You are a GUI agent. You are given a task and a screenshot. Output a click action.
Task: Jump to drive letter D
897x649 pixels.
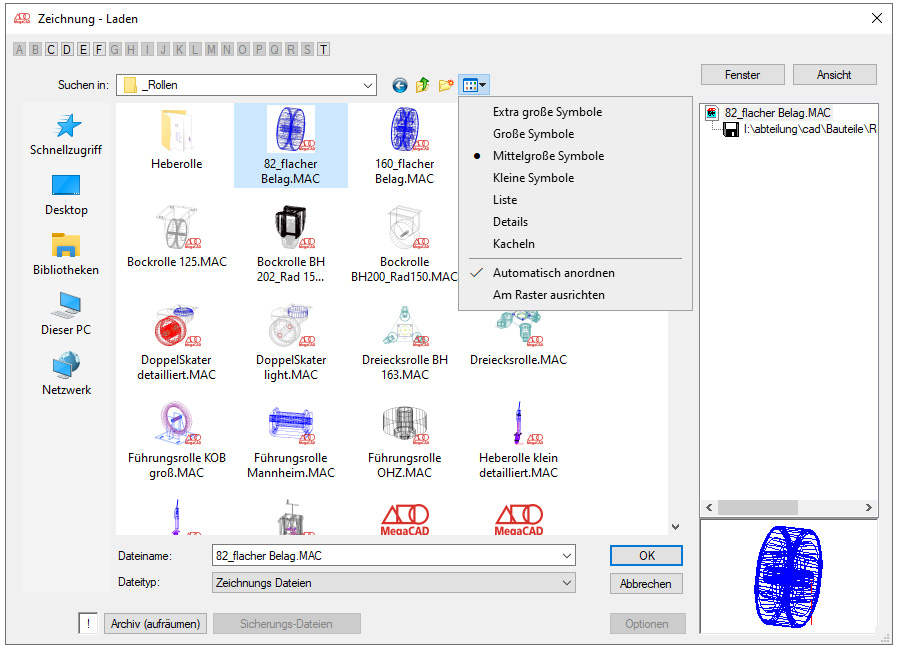pos(67,50)
